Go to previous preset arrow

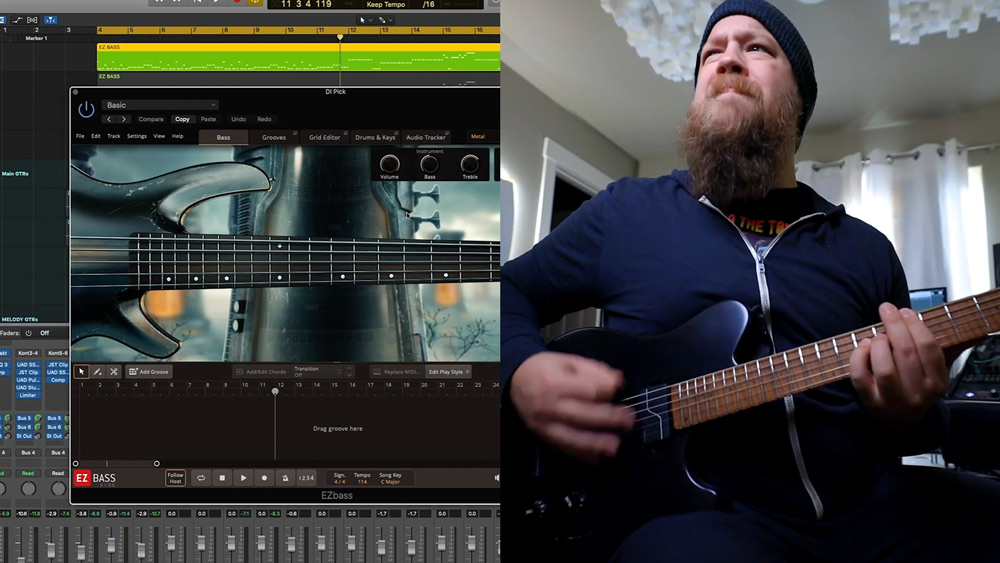point(109,119)
